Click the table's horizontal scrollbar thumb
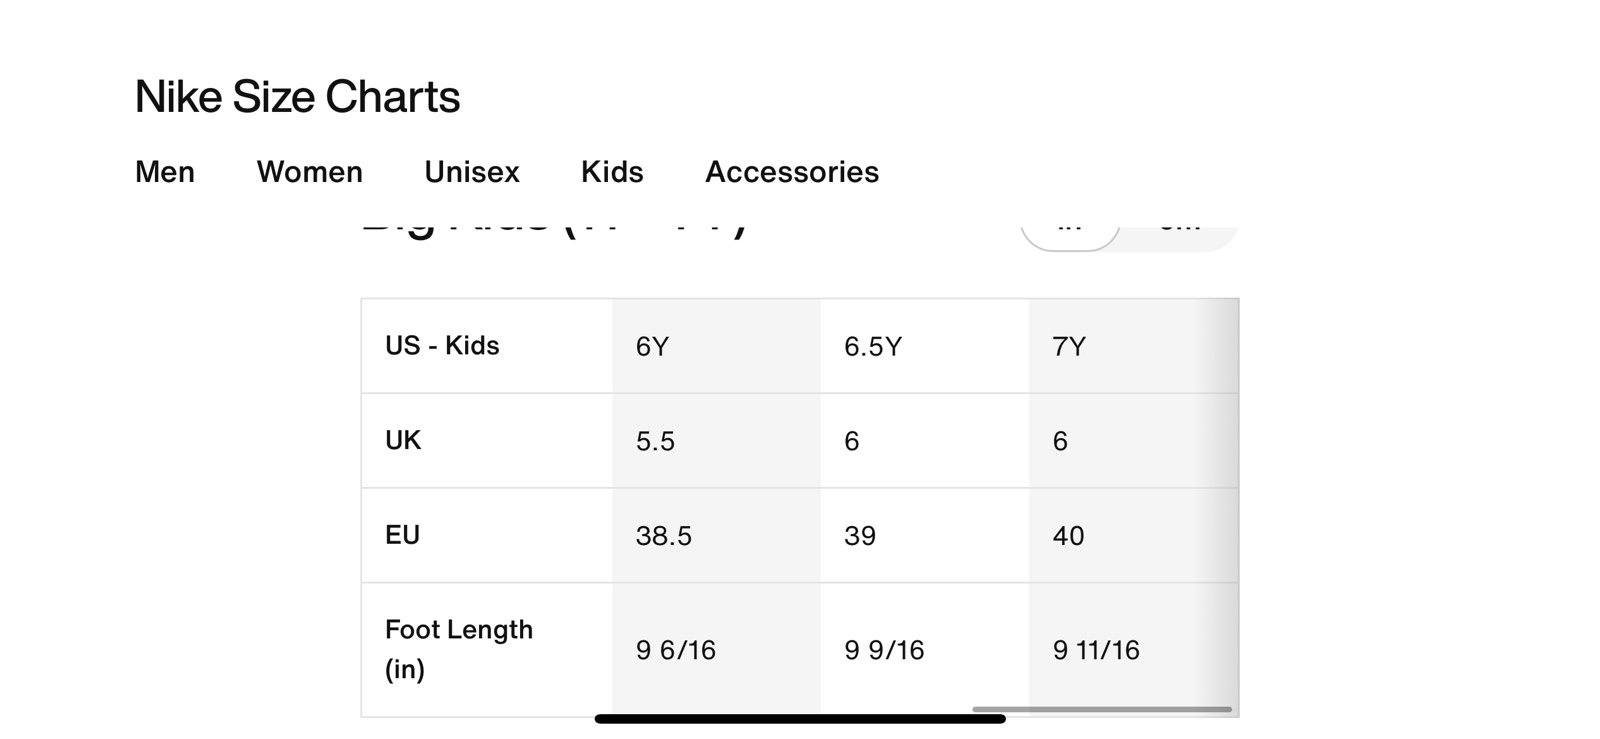 click(x=1102, y=710)
